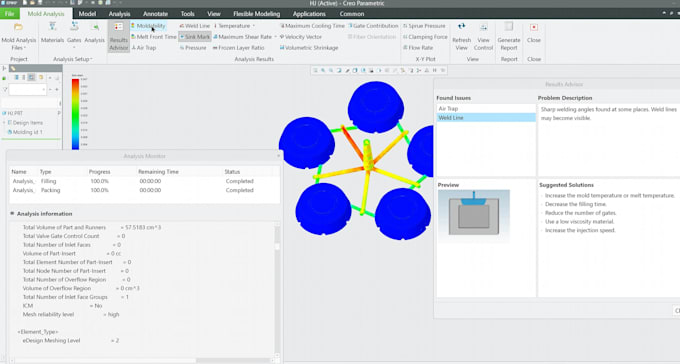Image resolution: width=680 pixels, height=364 pixels.
Task: Click 'Mesh reliability level' line
Action: click(71, 314)
